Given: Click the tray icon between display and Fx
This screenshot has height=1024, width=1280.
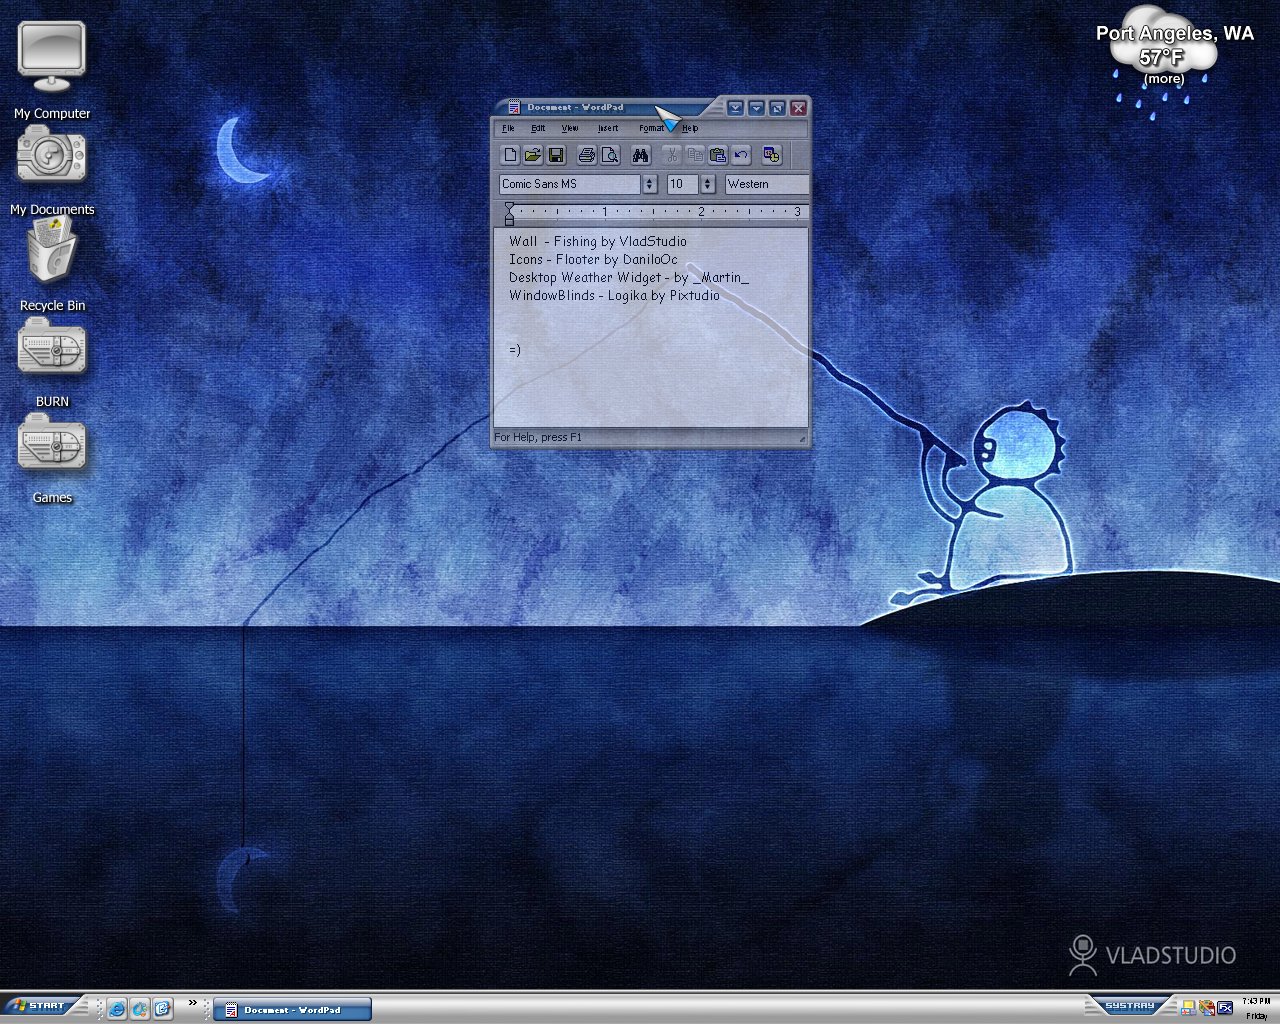Looking at the screenshot, I should tap(1206, 1008).
